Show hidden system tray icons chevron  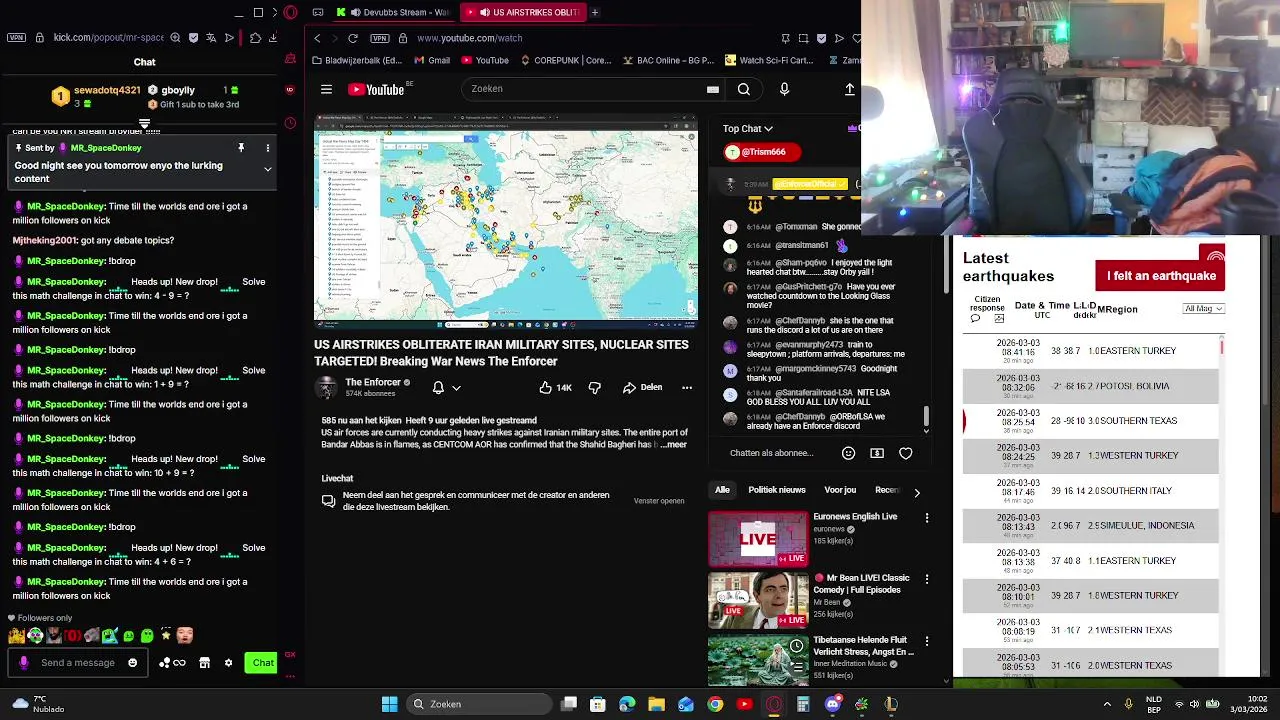(x=1107, y=704)
